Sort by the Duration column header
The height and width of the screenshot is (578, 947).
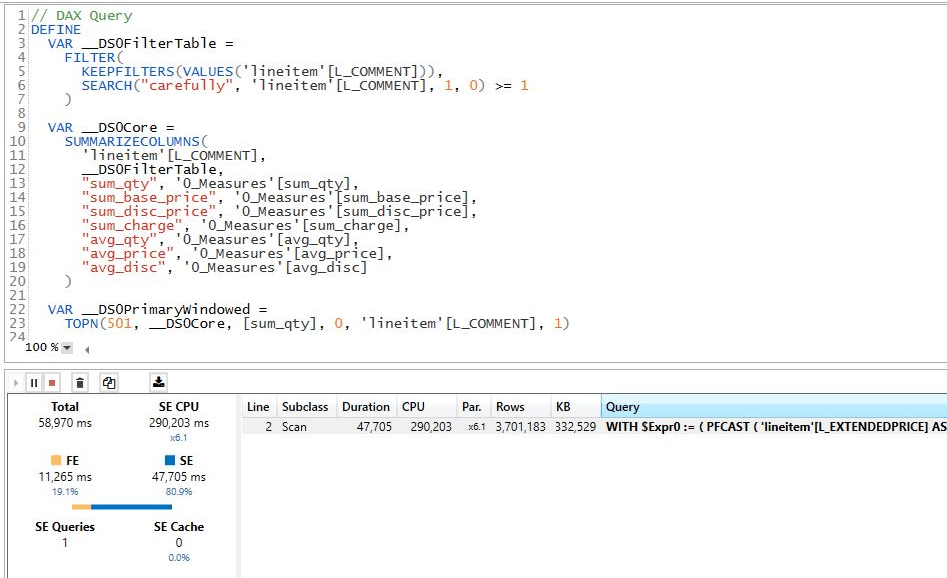click(365, 407)
